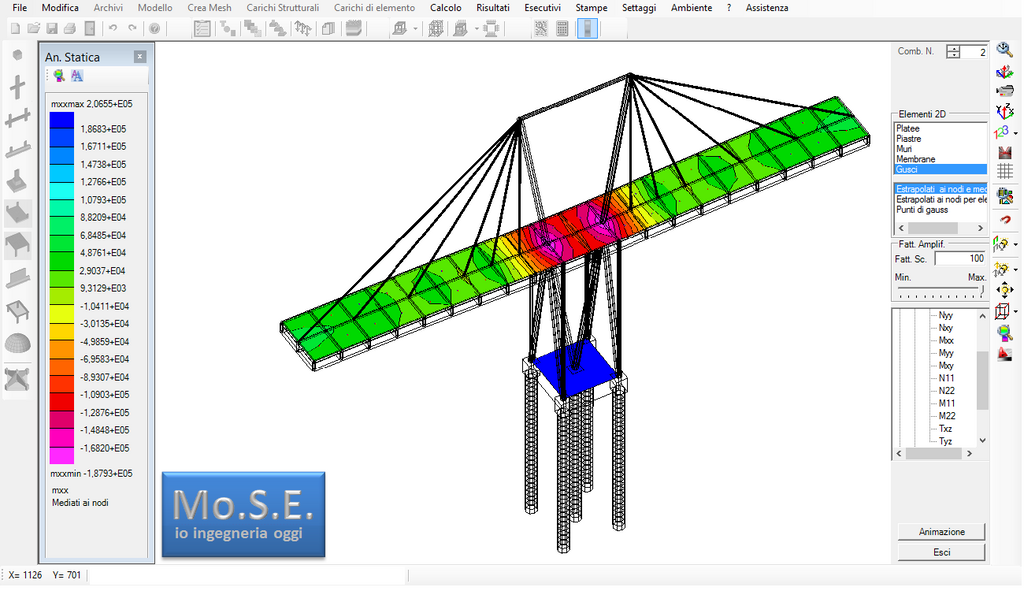The image size is (1024, 591).
Task: Click the camera view icon
Action: pos(1004,91)
